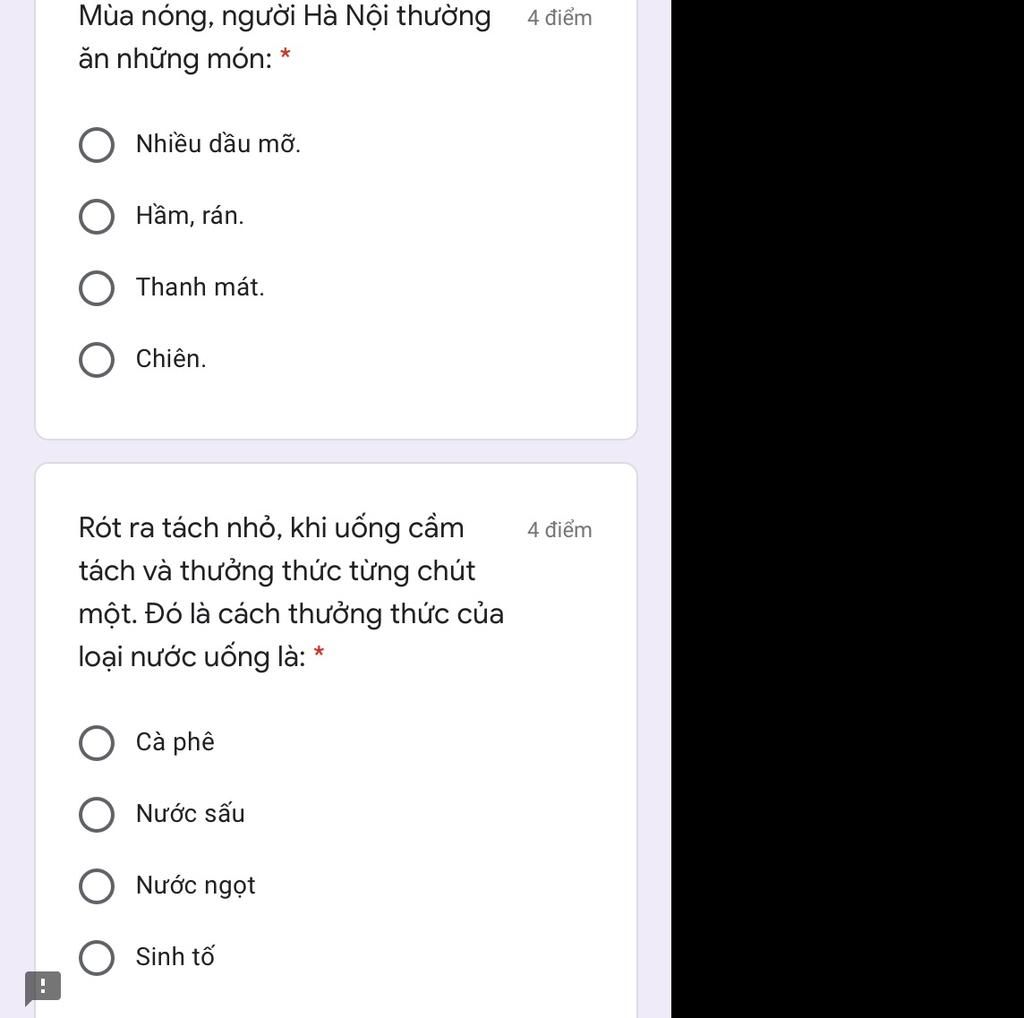Click the question text about Mùa nóng

pos(285,37)
